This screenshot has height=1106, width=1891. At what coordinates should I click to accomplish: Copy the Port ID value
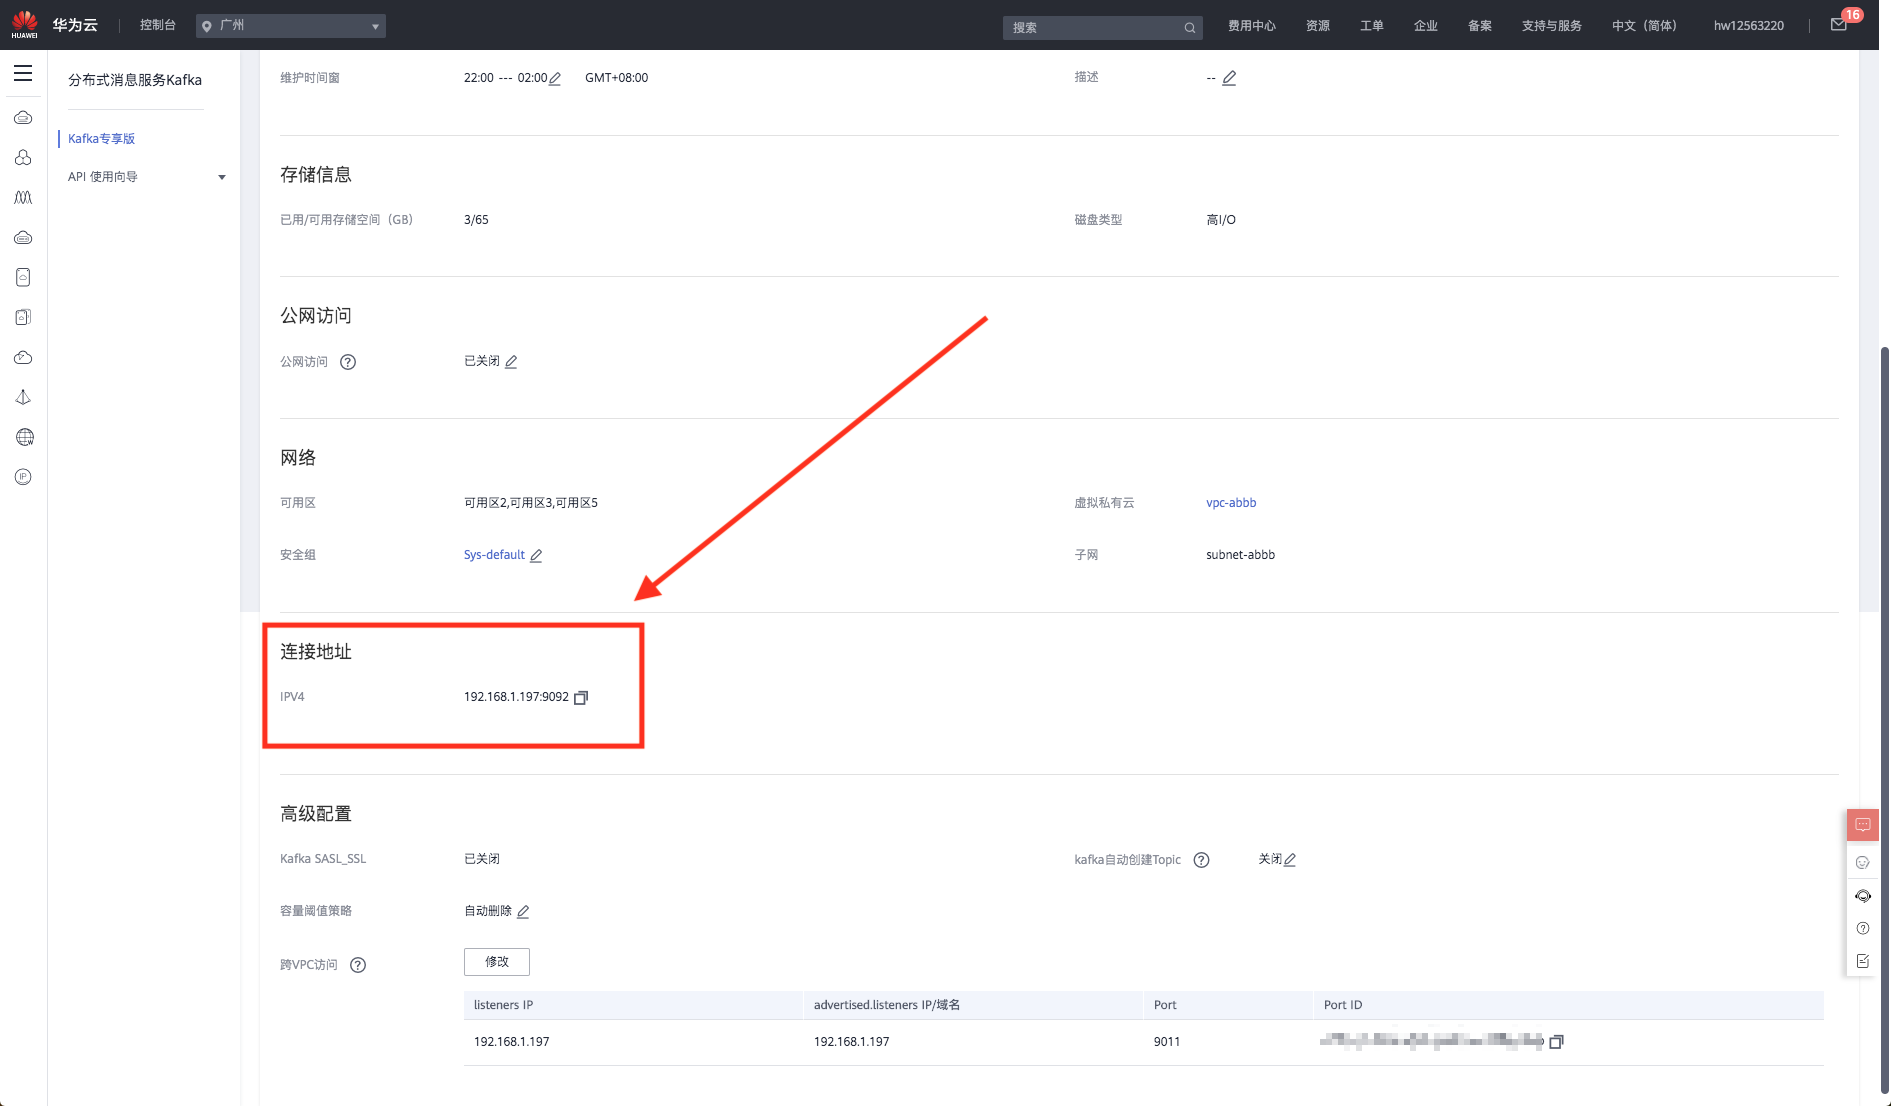click(x=1556, y=1042)
